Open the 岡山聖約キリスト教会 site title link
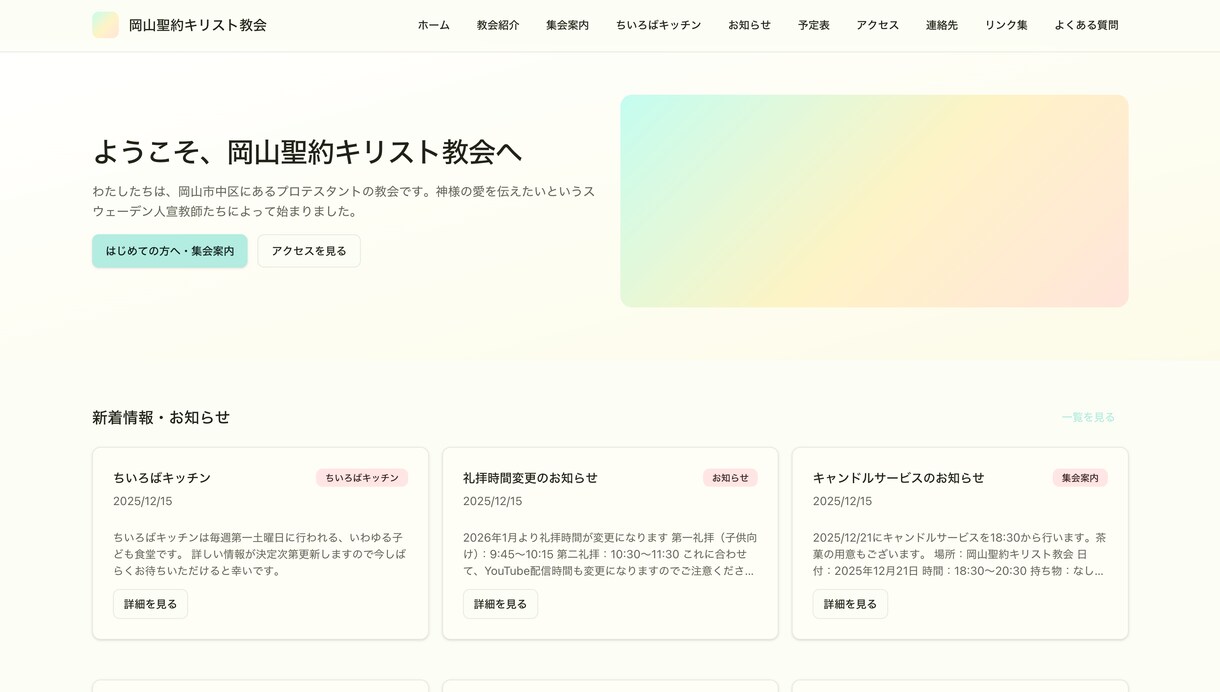This screenshot has height=692, width=1220. pos(197,25)
